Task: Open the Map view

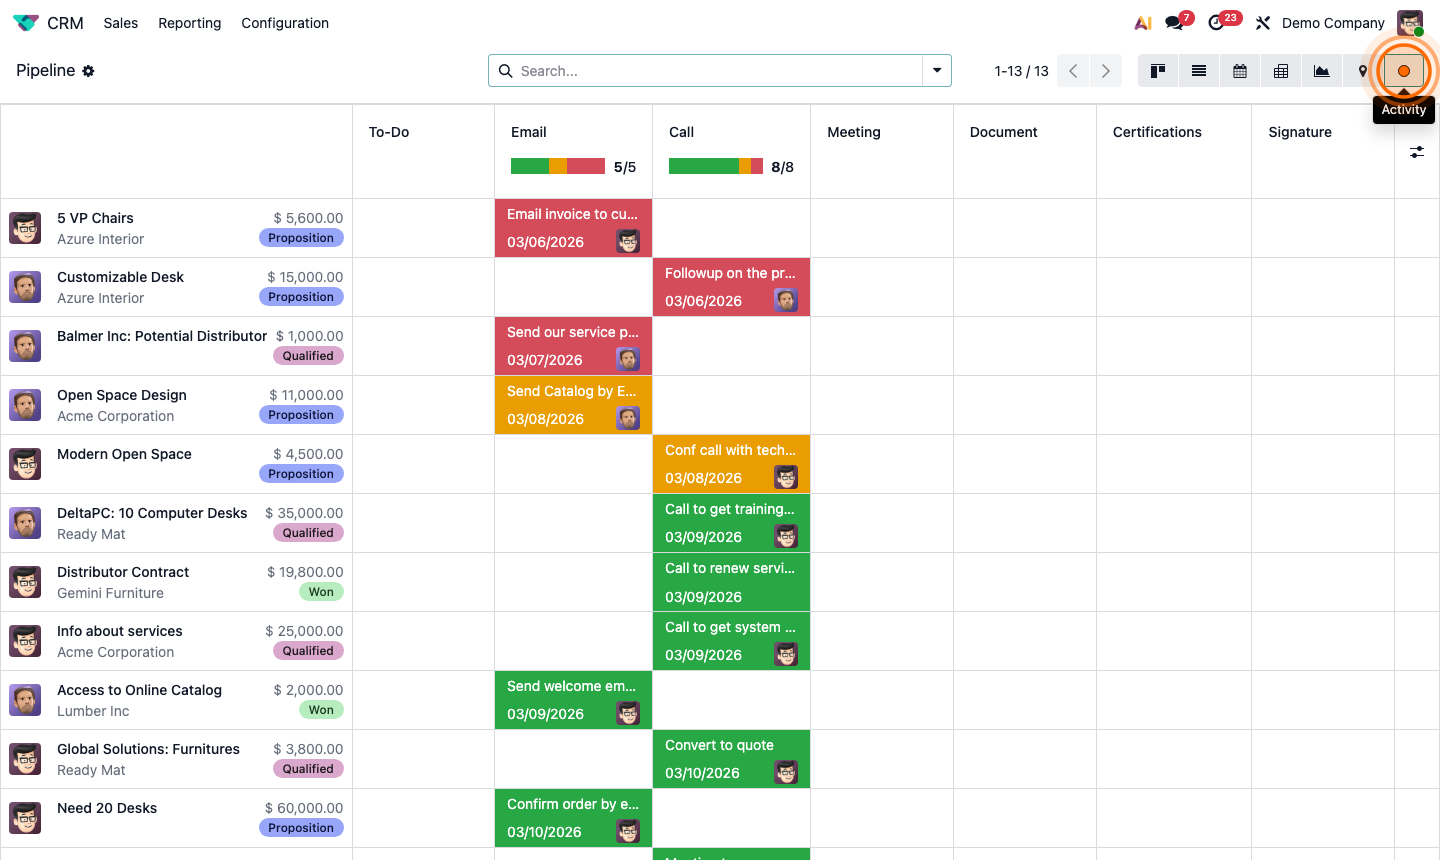Action: coord(1362,70)
